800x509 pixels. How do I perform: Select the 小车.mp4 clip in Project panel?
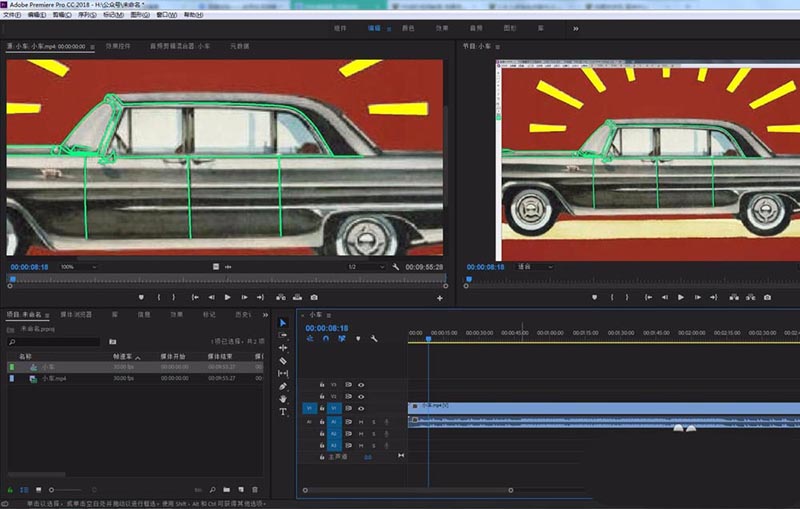[54, 379]
